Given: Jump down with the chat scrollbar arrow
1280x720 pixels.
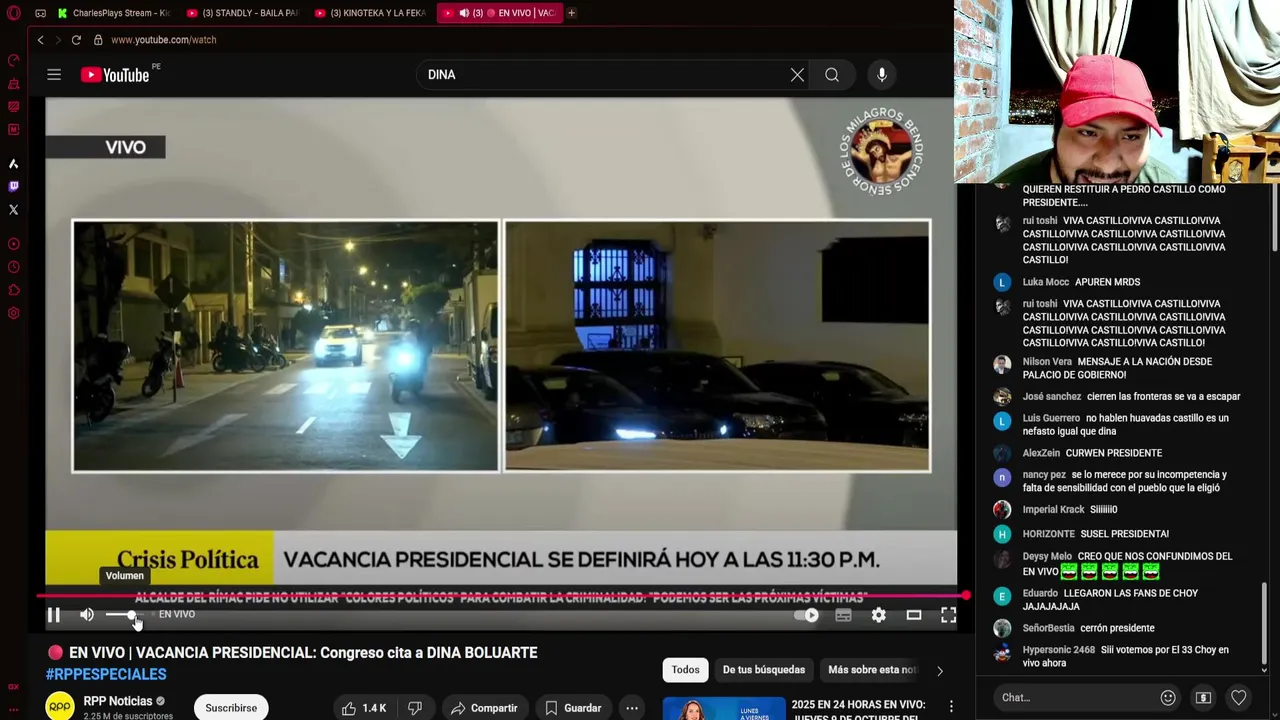Looking at the screenshot, I should click(1264, 670).
